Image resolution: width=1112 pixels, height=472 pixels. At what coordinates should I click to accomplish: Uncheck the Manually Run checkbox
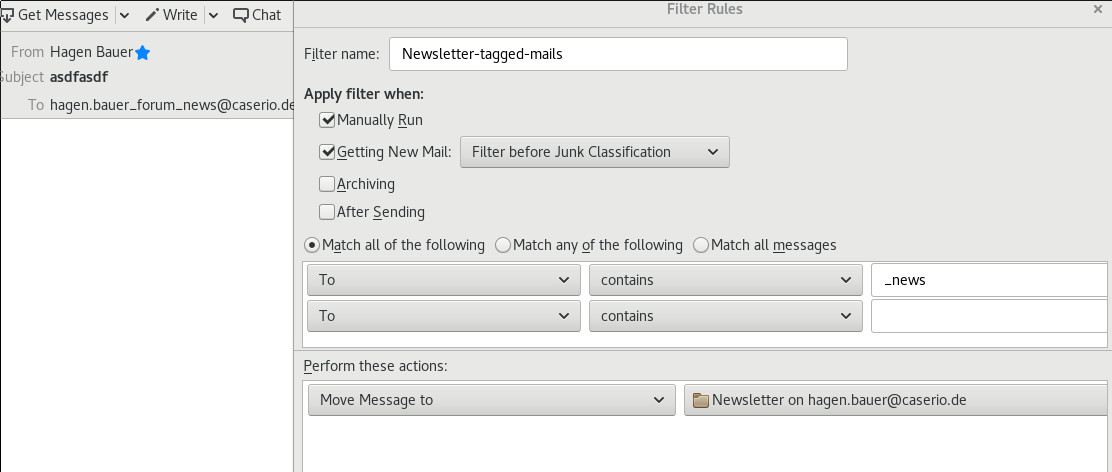pos(327,120)
